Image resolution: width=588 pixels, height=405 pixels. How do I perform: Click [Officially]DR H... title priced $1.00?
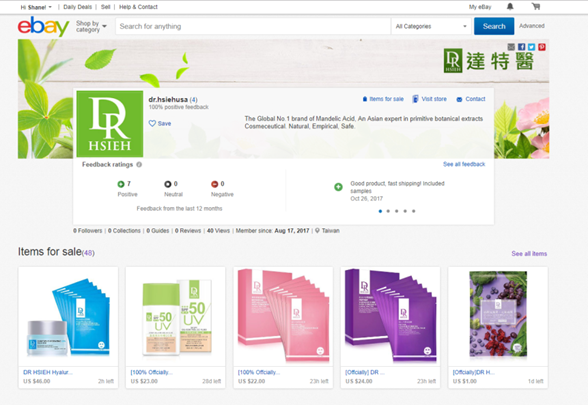[x=474, y=372]
